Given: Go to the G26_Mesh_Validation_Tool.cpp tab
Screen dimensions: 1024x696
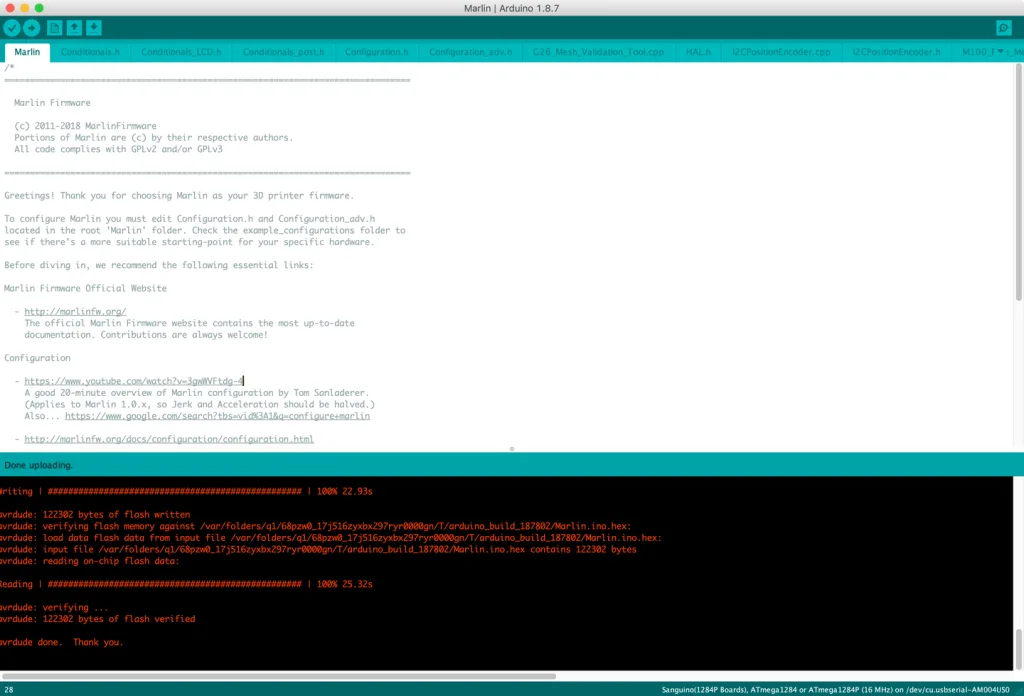Looking at the screenshot, I should (x=597, y=52).
